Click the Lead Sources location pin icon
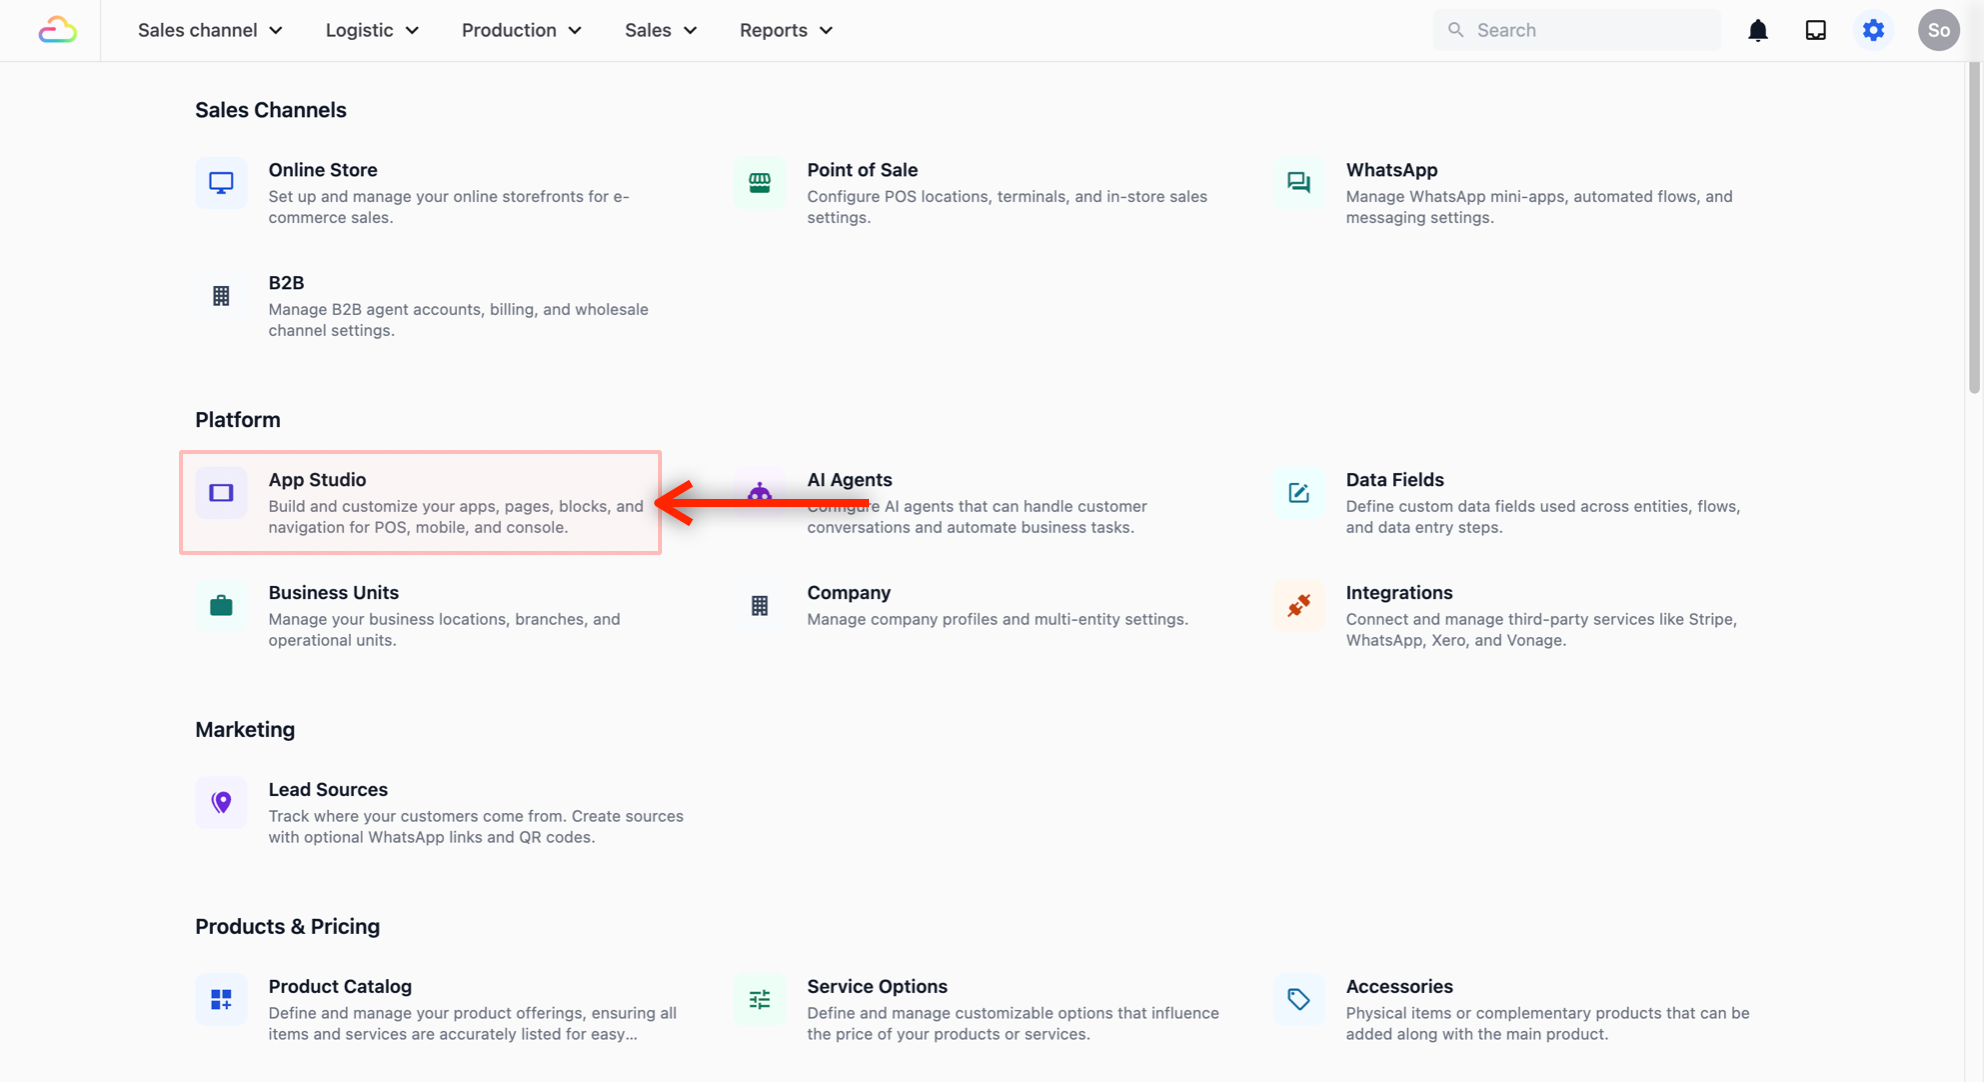 221,802
